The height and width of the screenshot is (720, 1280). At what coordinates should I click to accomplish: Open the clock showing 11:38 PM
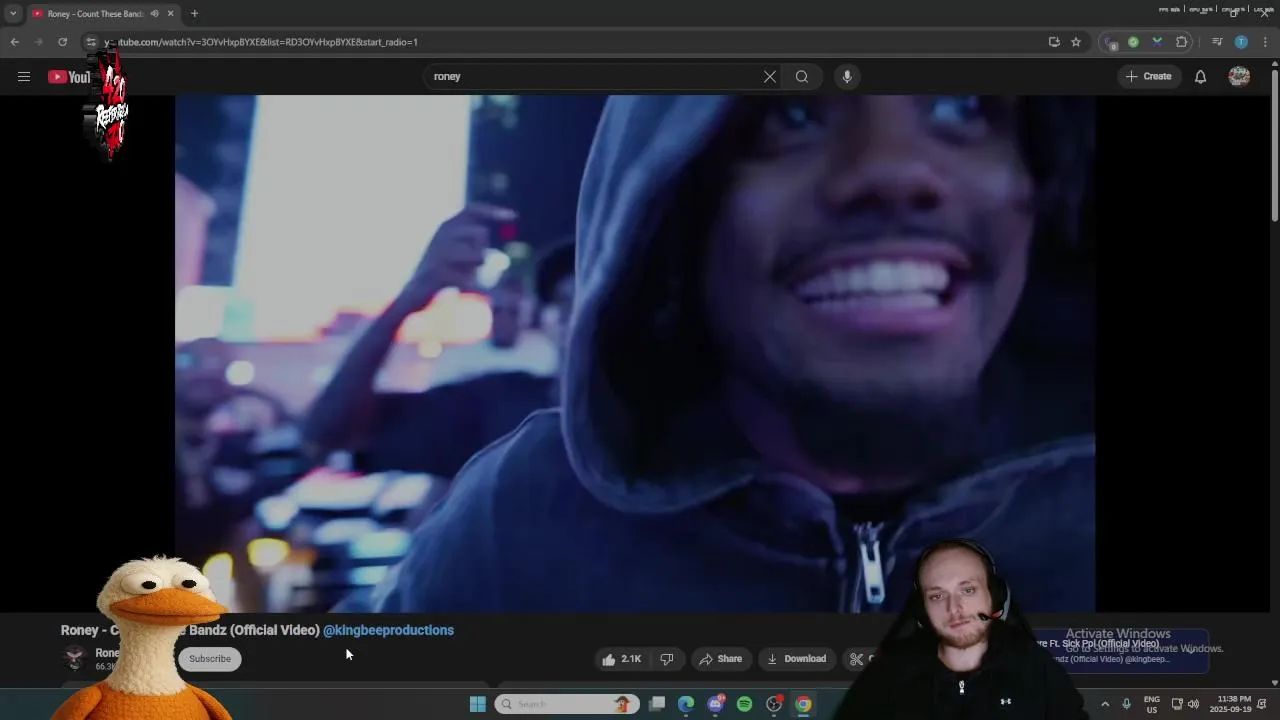pyautogui.click(x=1230, y=704)
